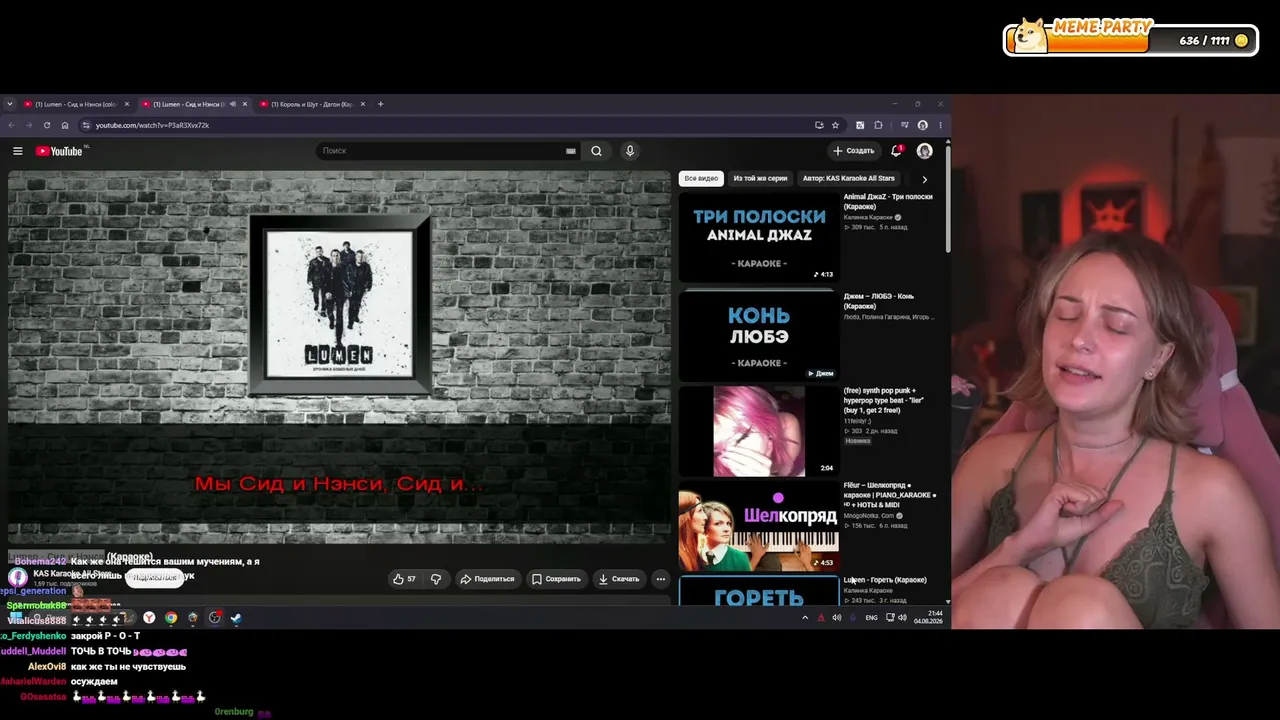This screenshot has height=720, width=1280.
Task: Like the video with thumbs up
Action: click(x=404, y=579)
